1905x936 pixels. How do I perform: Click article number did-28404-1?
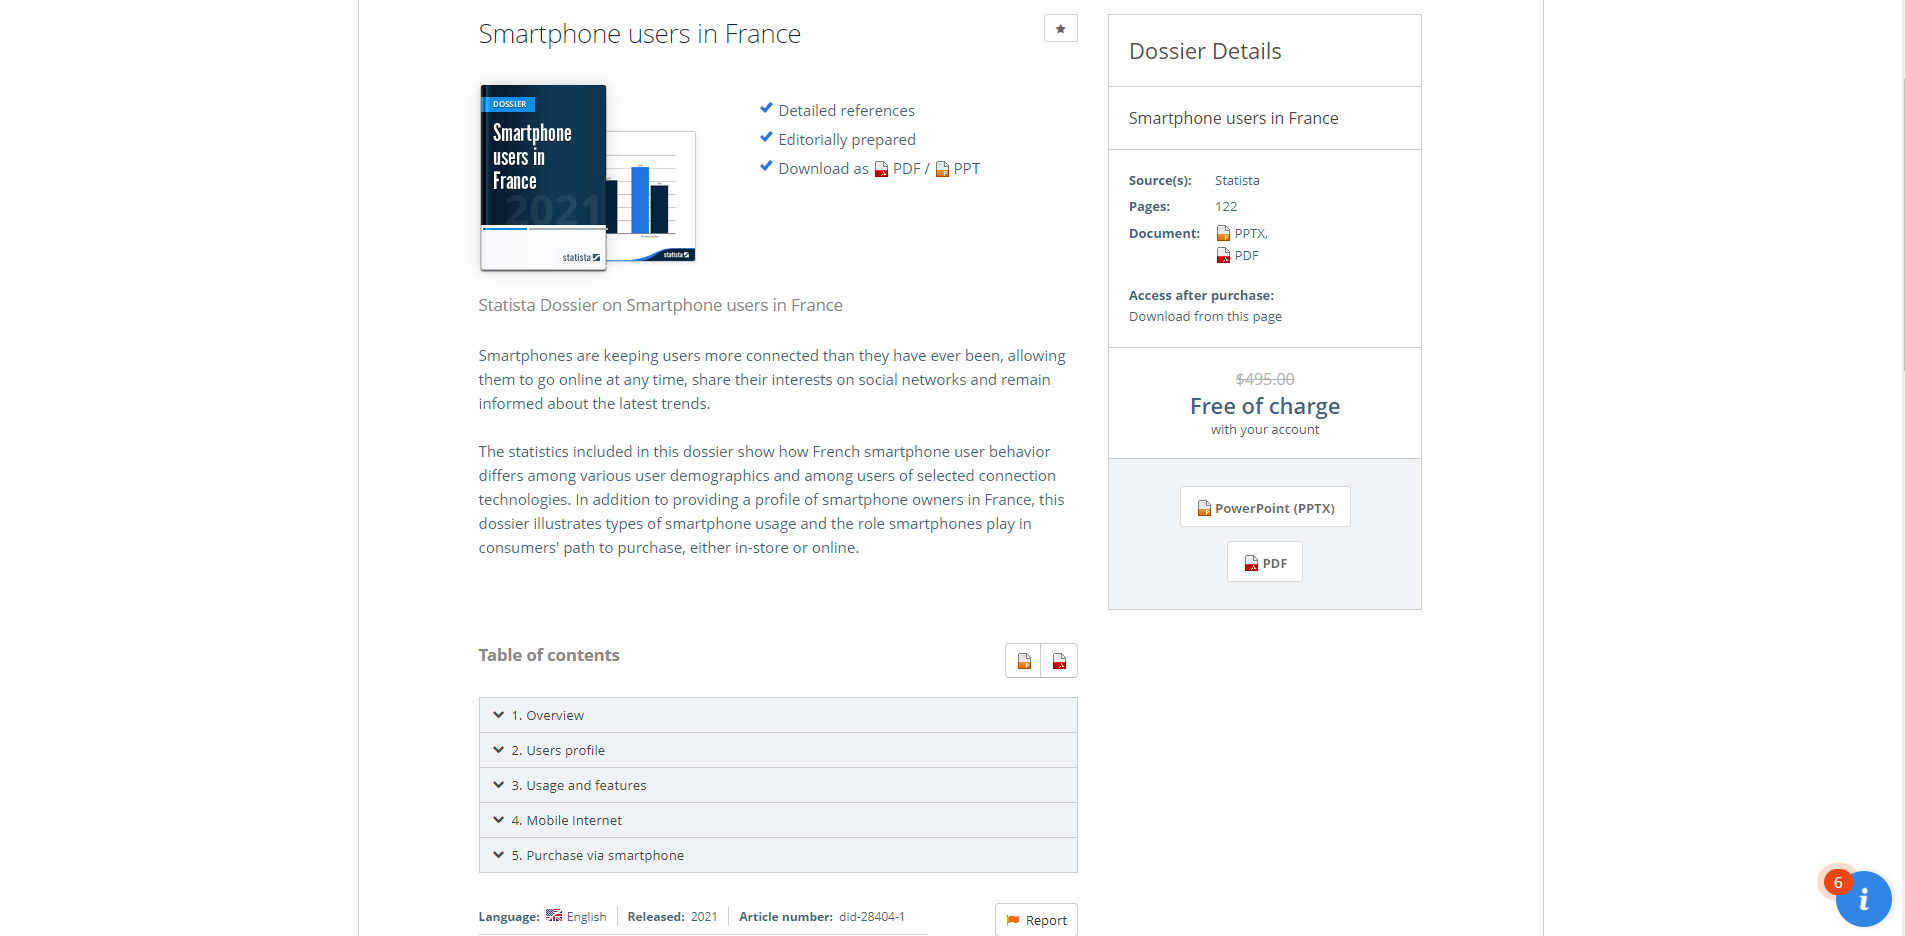click(872, 917)
